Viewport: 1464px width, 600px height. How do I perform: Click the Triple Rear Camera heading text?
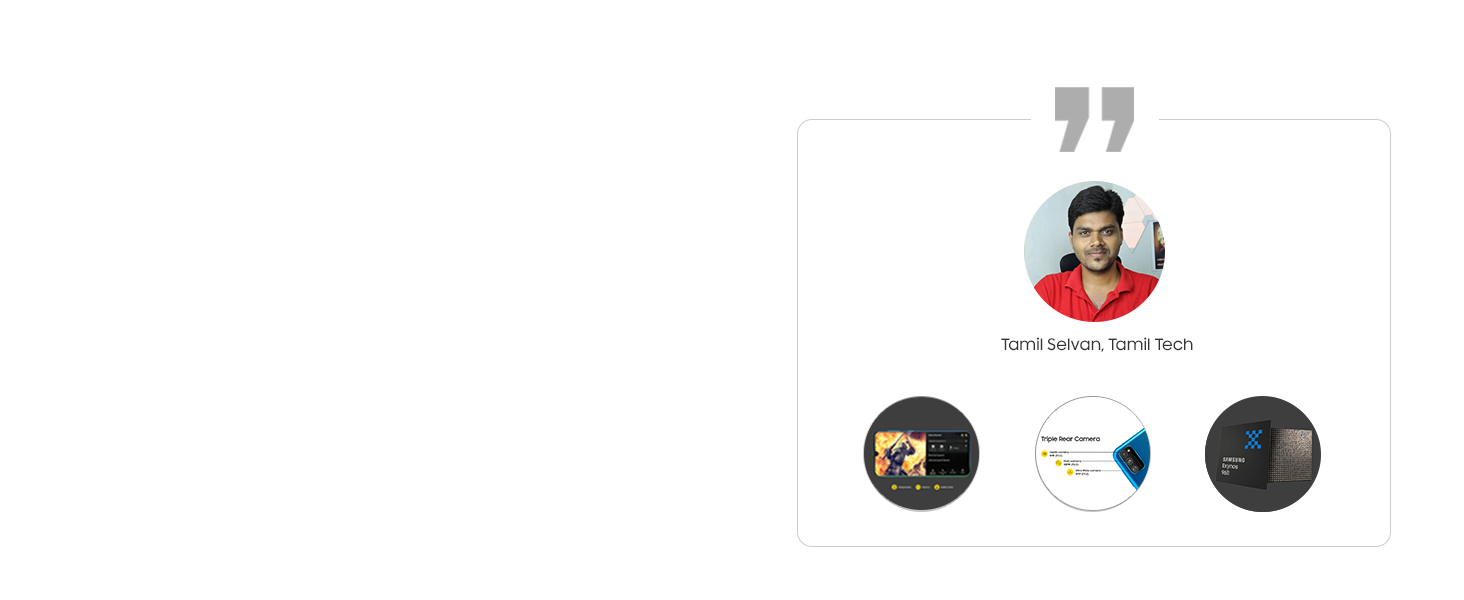point(1070,439)
